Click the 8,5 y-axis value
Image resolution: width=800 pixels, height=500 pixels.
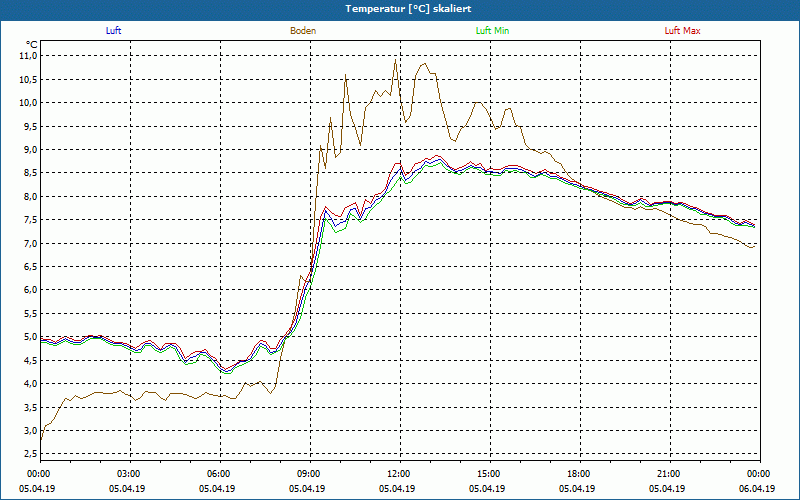point(31,173)
